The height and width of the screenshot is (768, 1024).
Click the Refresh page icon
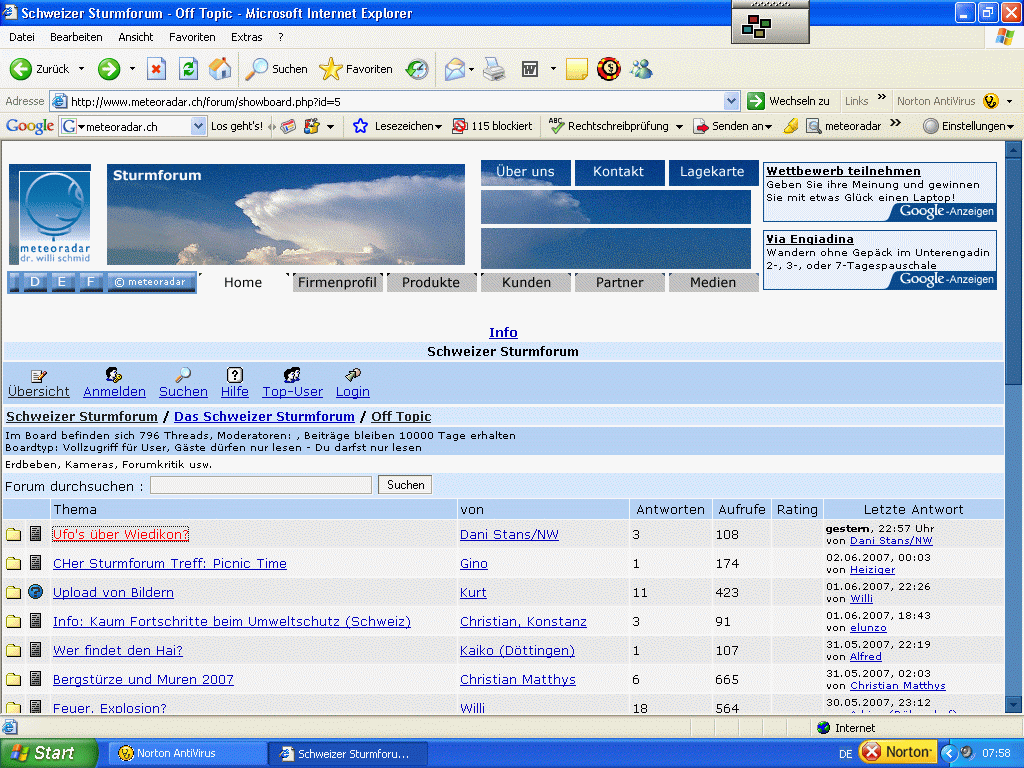188,69
